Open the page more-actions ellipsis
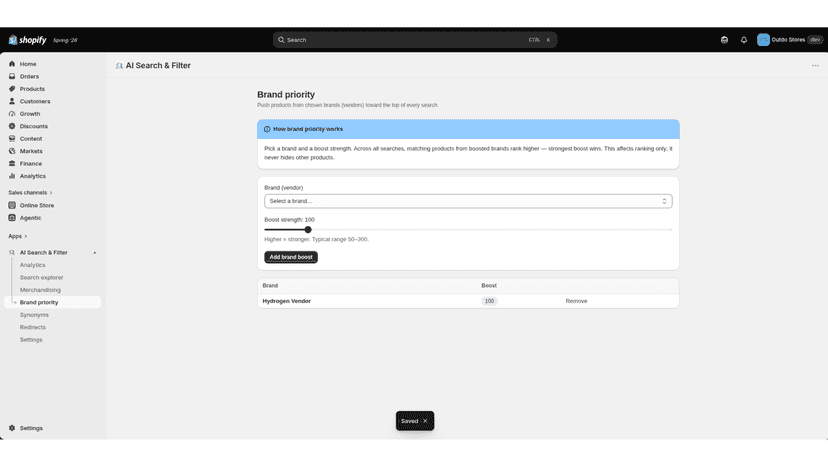 tap(815, 66)
